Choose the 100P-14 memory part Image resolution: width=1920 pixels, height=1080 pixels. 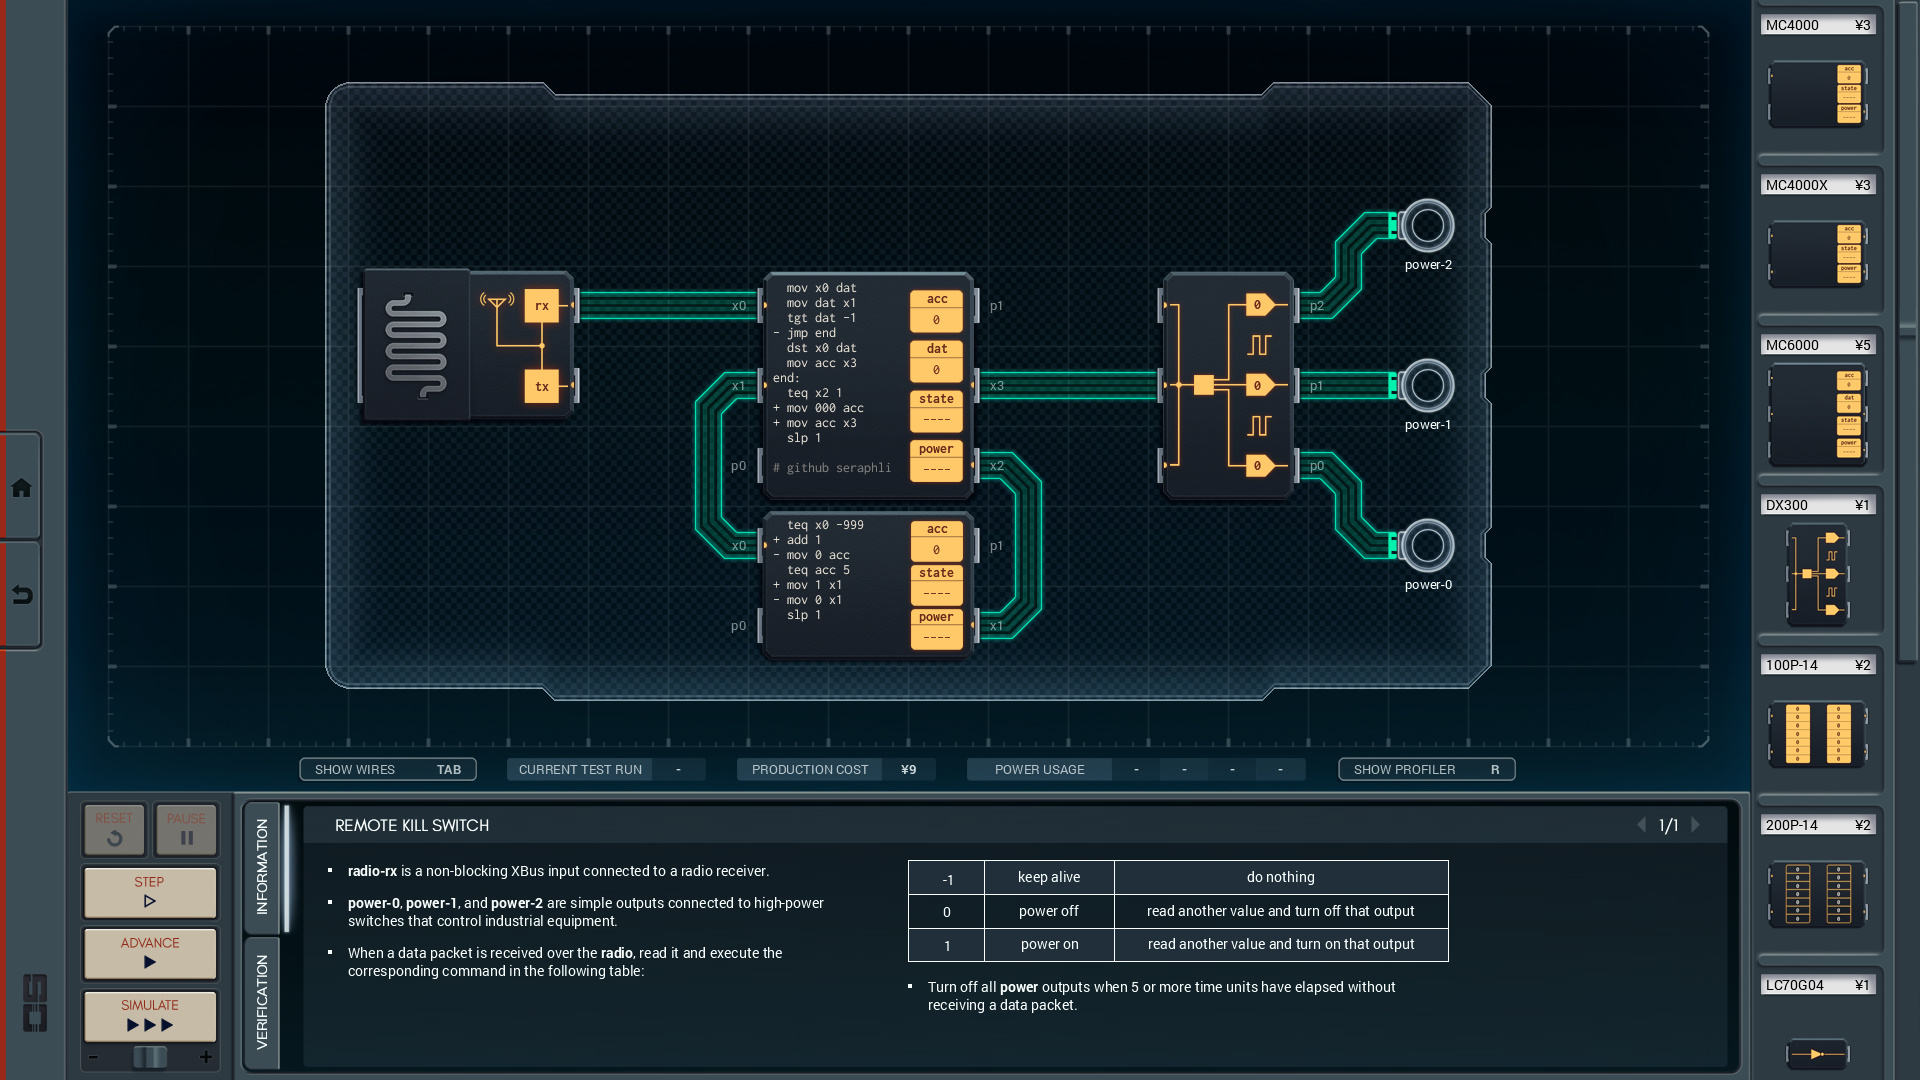[x=1817, y=734]
